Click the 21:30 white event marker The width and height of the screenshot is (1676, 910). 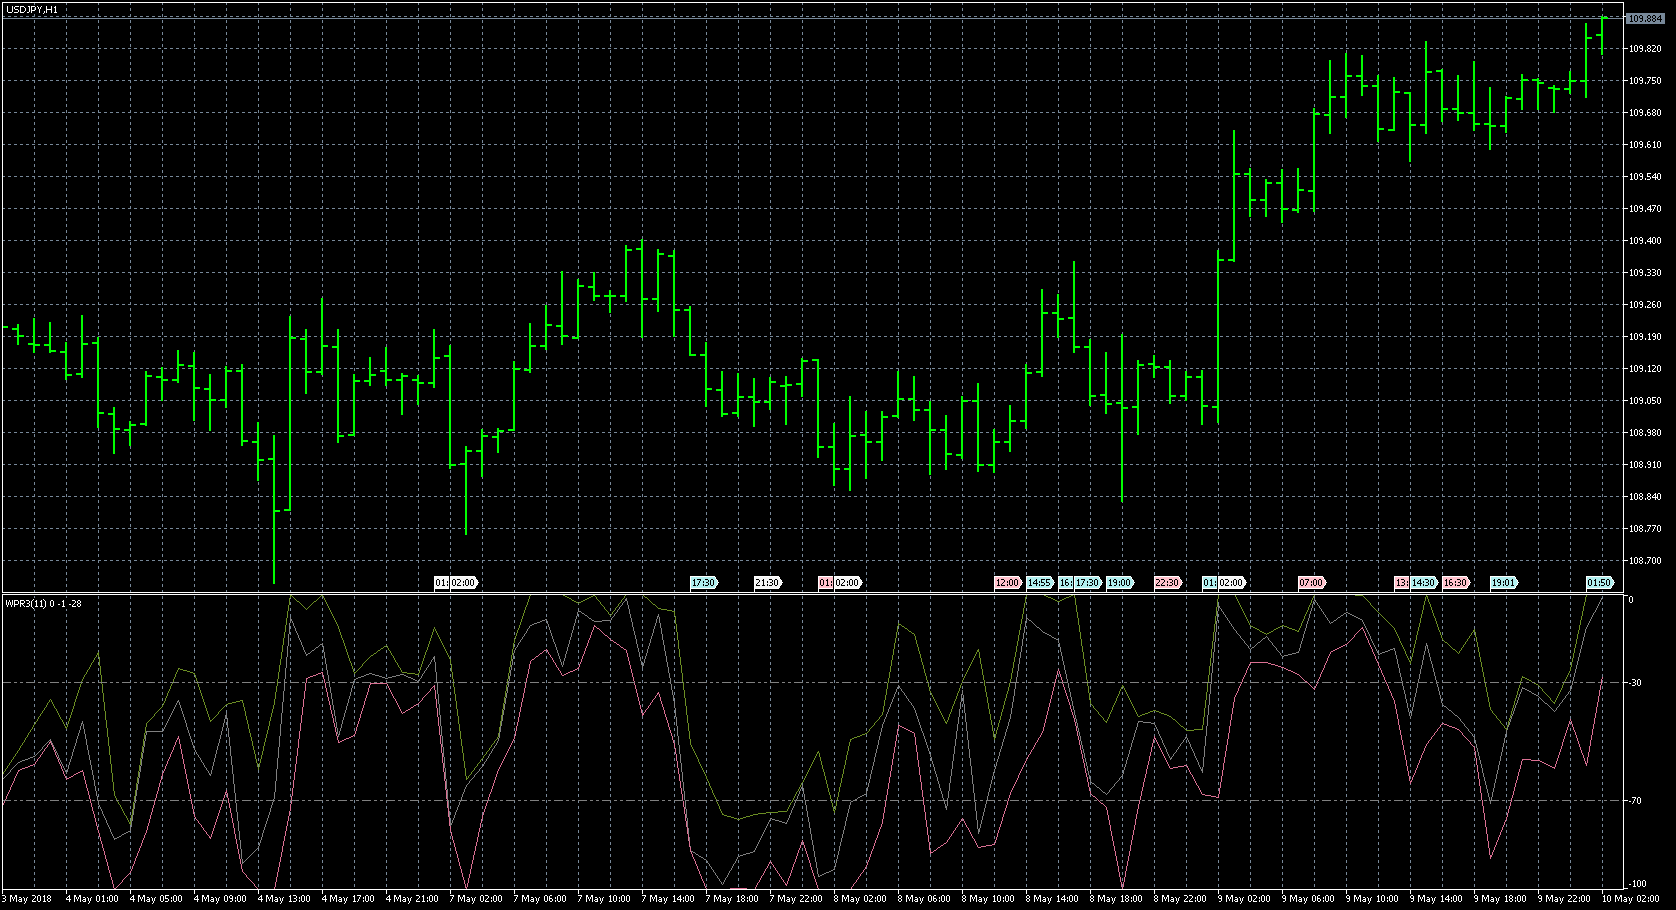pyautogui.click(x=767, y=583)
